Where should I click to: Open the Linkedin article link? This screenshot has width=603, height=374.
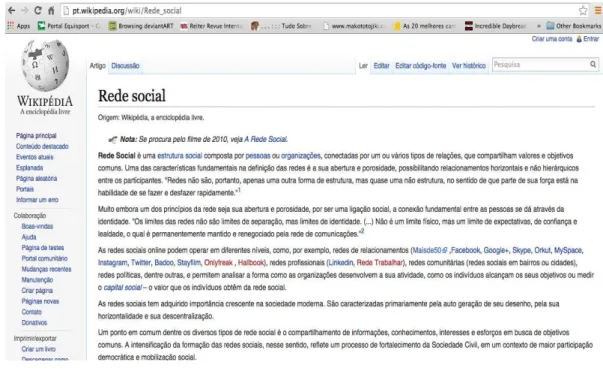pos(341,263)
